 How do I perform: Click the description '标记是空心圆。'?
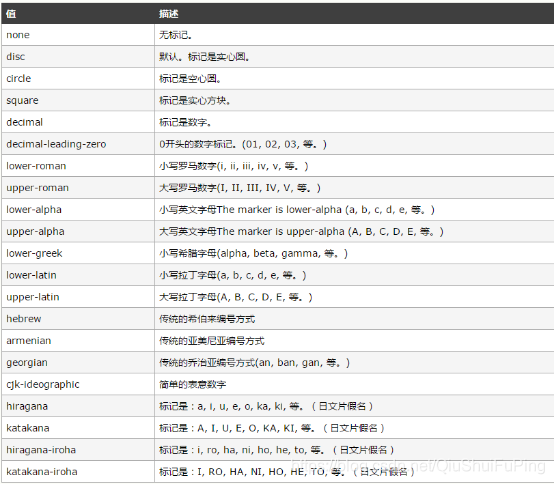pos(190,79)
